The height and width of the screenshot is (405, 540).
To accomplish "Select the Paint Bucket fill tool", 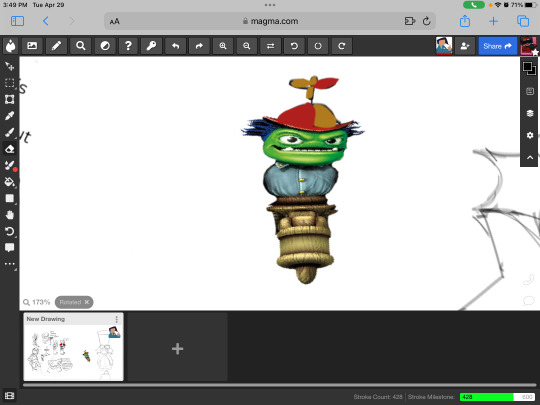I will [10, 182].
